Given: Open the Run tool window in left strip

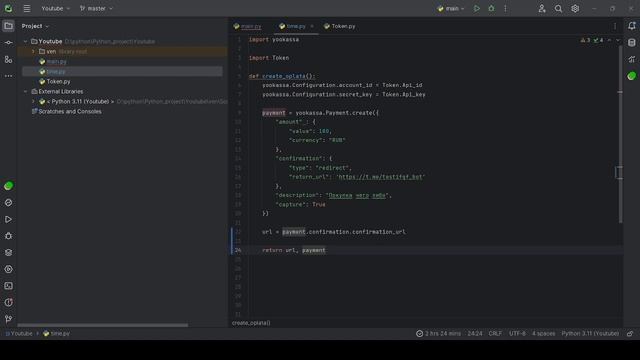Looking at the screenshot, I should [x=8, y=220].
